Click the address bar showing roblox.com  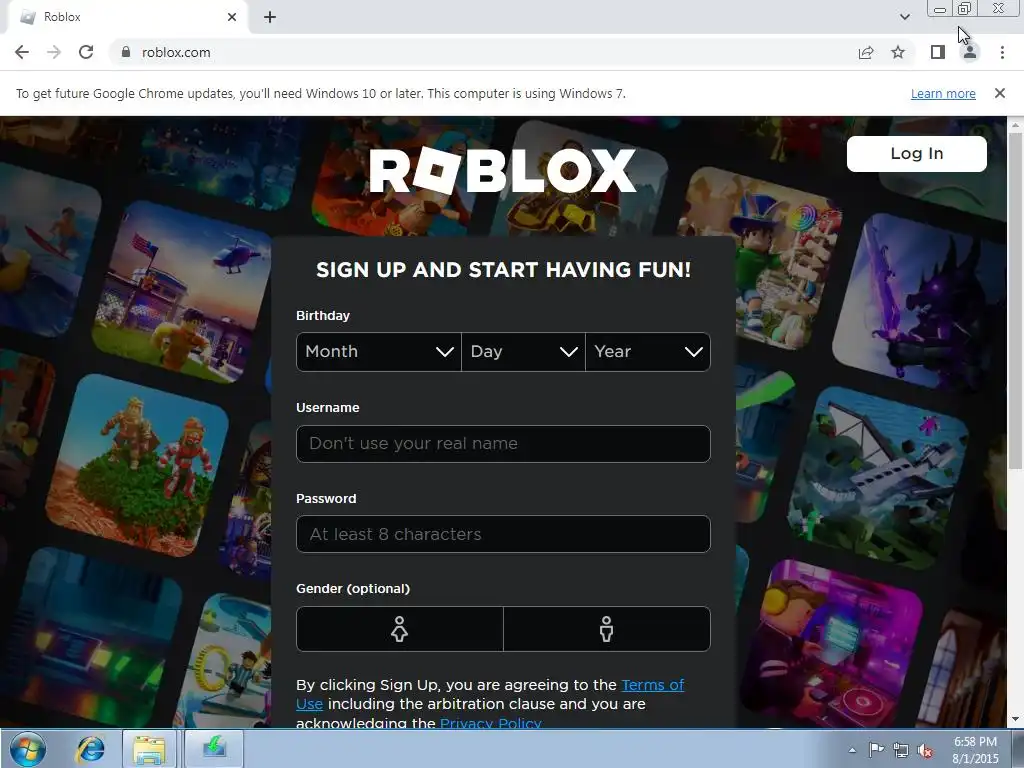click(x=483, y=52)
